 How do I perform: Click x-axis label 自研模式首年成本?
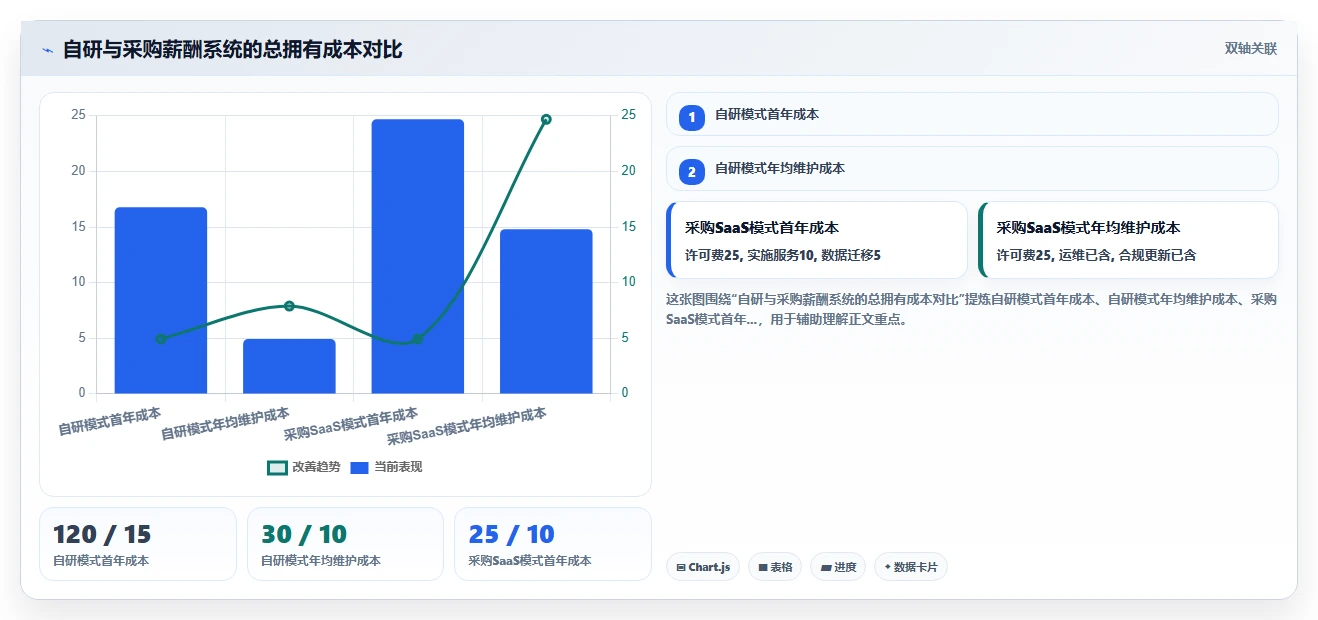110,420
